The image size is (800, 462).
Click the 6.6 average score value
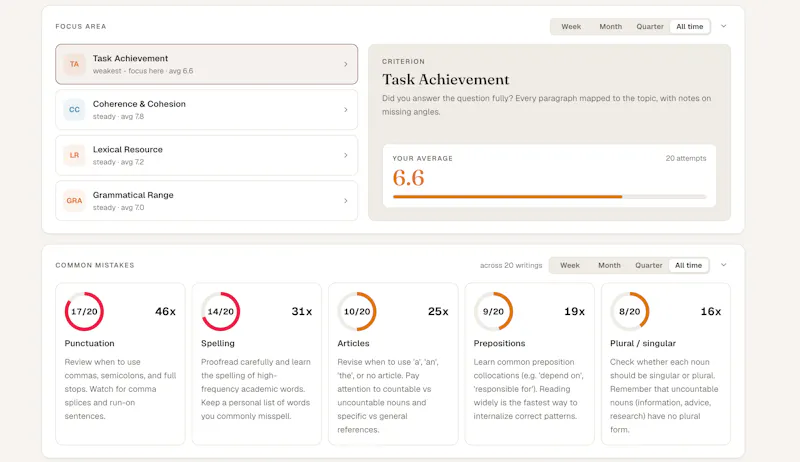pyautogui.click(x=408, y=178)
